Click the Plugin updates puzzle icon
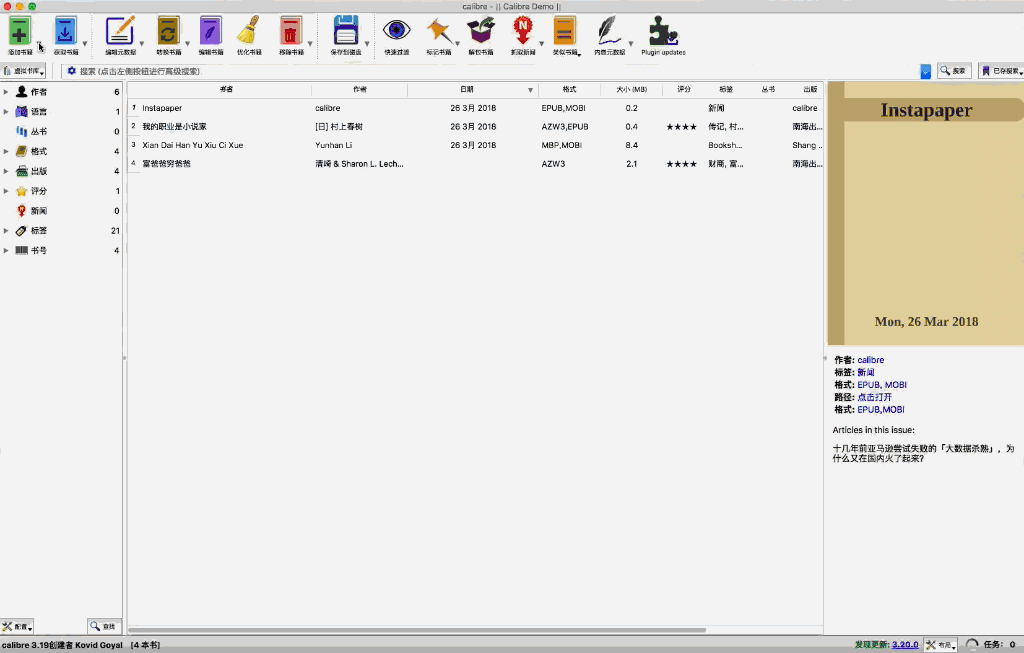The width and height of the screenshot is (1024, 653). point(663,31)
